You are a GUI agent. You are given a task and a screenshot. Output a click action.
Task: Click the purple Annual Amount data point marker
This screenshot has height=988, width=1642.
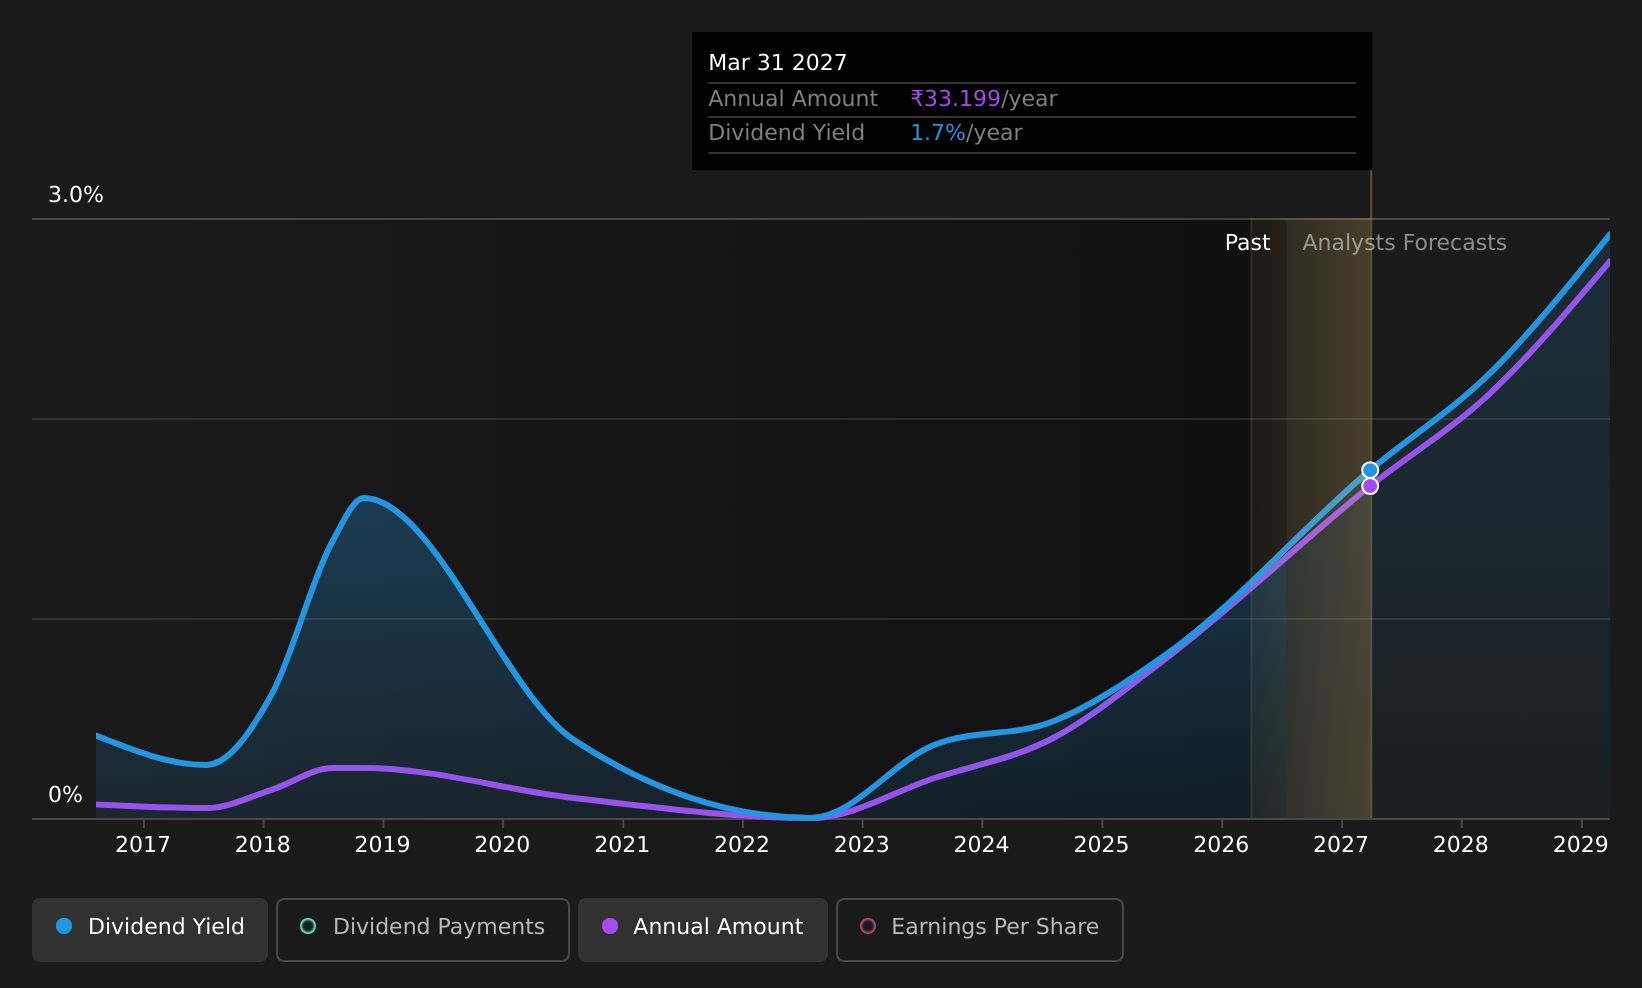[x=1370, y=486]
